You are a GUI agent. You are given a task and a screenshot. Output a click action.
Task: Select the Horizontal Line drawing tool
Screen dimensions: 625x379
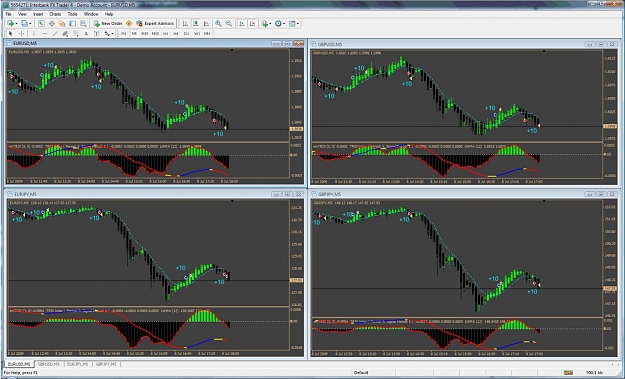pos(45,33)
